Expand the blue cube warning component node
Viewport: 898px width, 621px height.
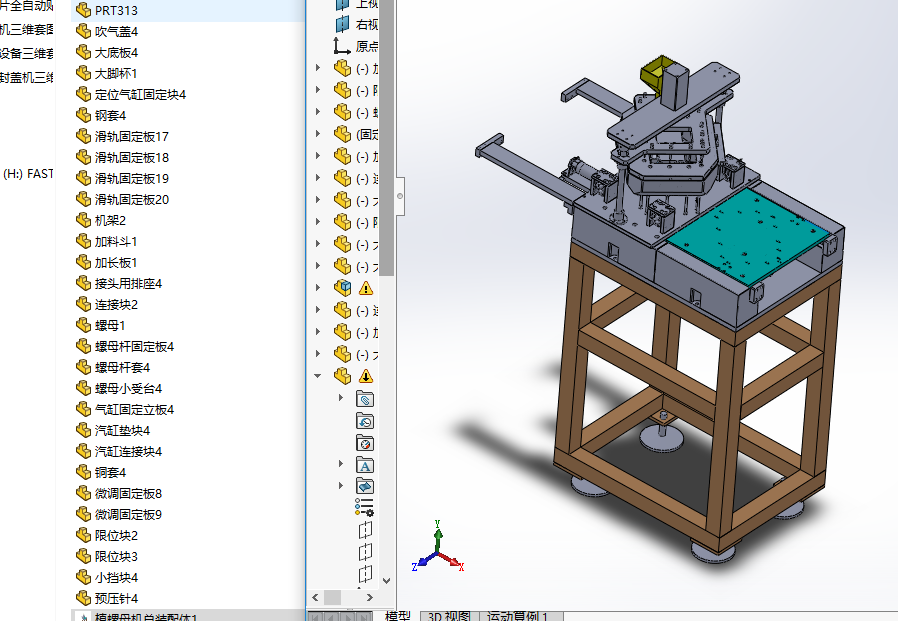pos(318,288)
